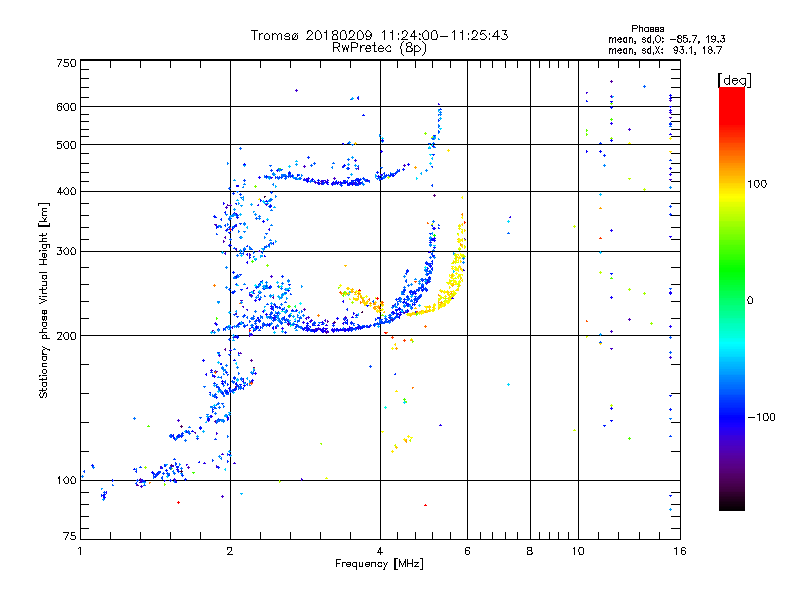The height and width of the screenshot is (600, 800).
Task: Click the y-axis label '400'
Action: point(66,191)
